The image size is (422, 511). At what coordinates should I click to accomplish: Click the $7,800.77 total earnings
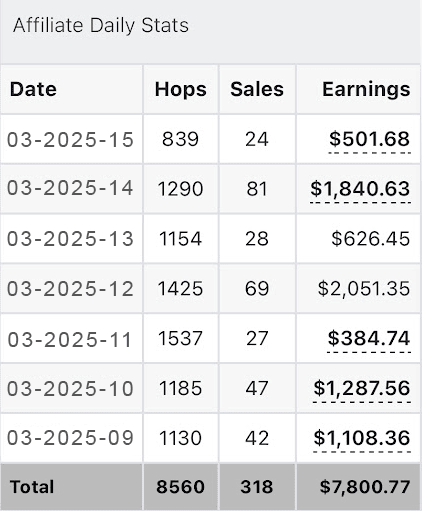(365, 487)
